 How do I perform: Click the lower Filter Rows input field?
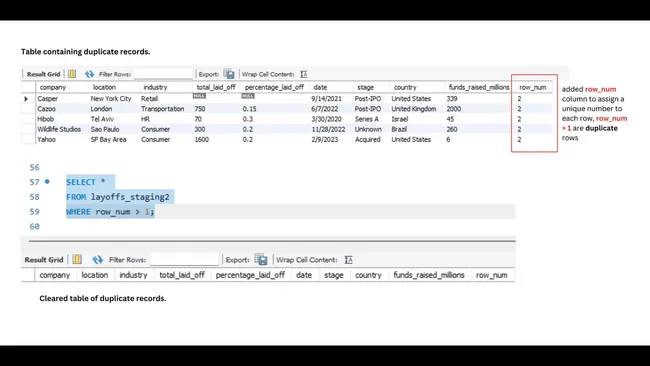coord(184,259)
